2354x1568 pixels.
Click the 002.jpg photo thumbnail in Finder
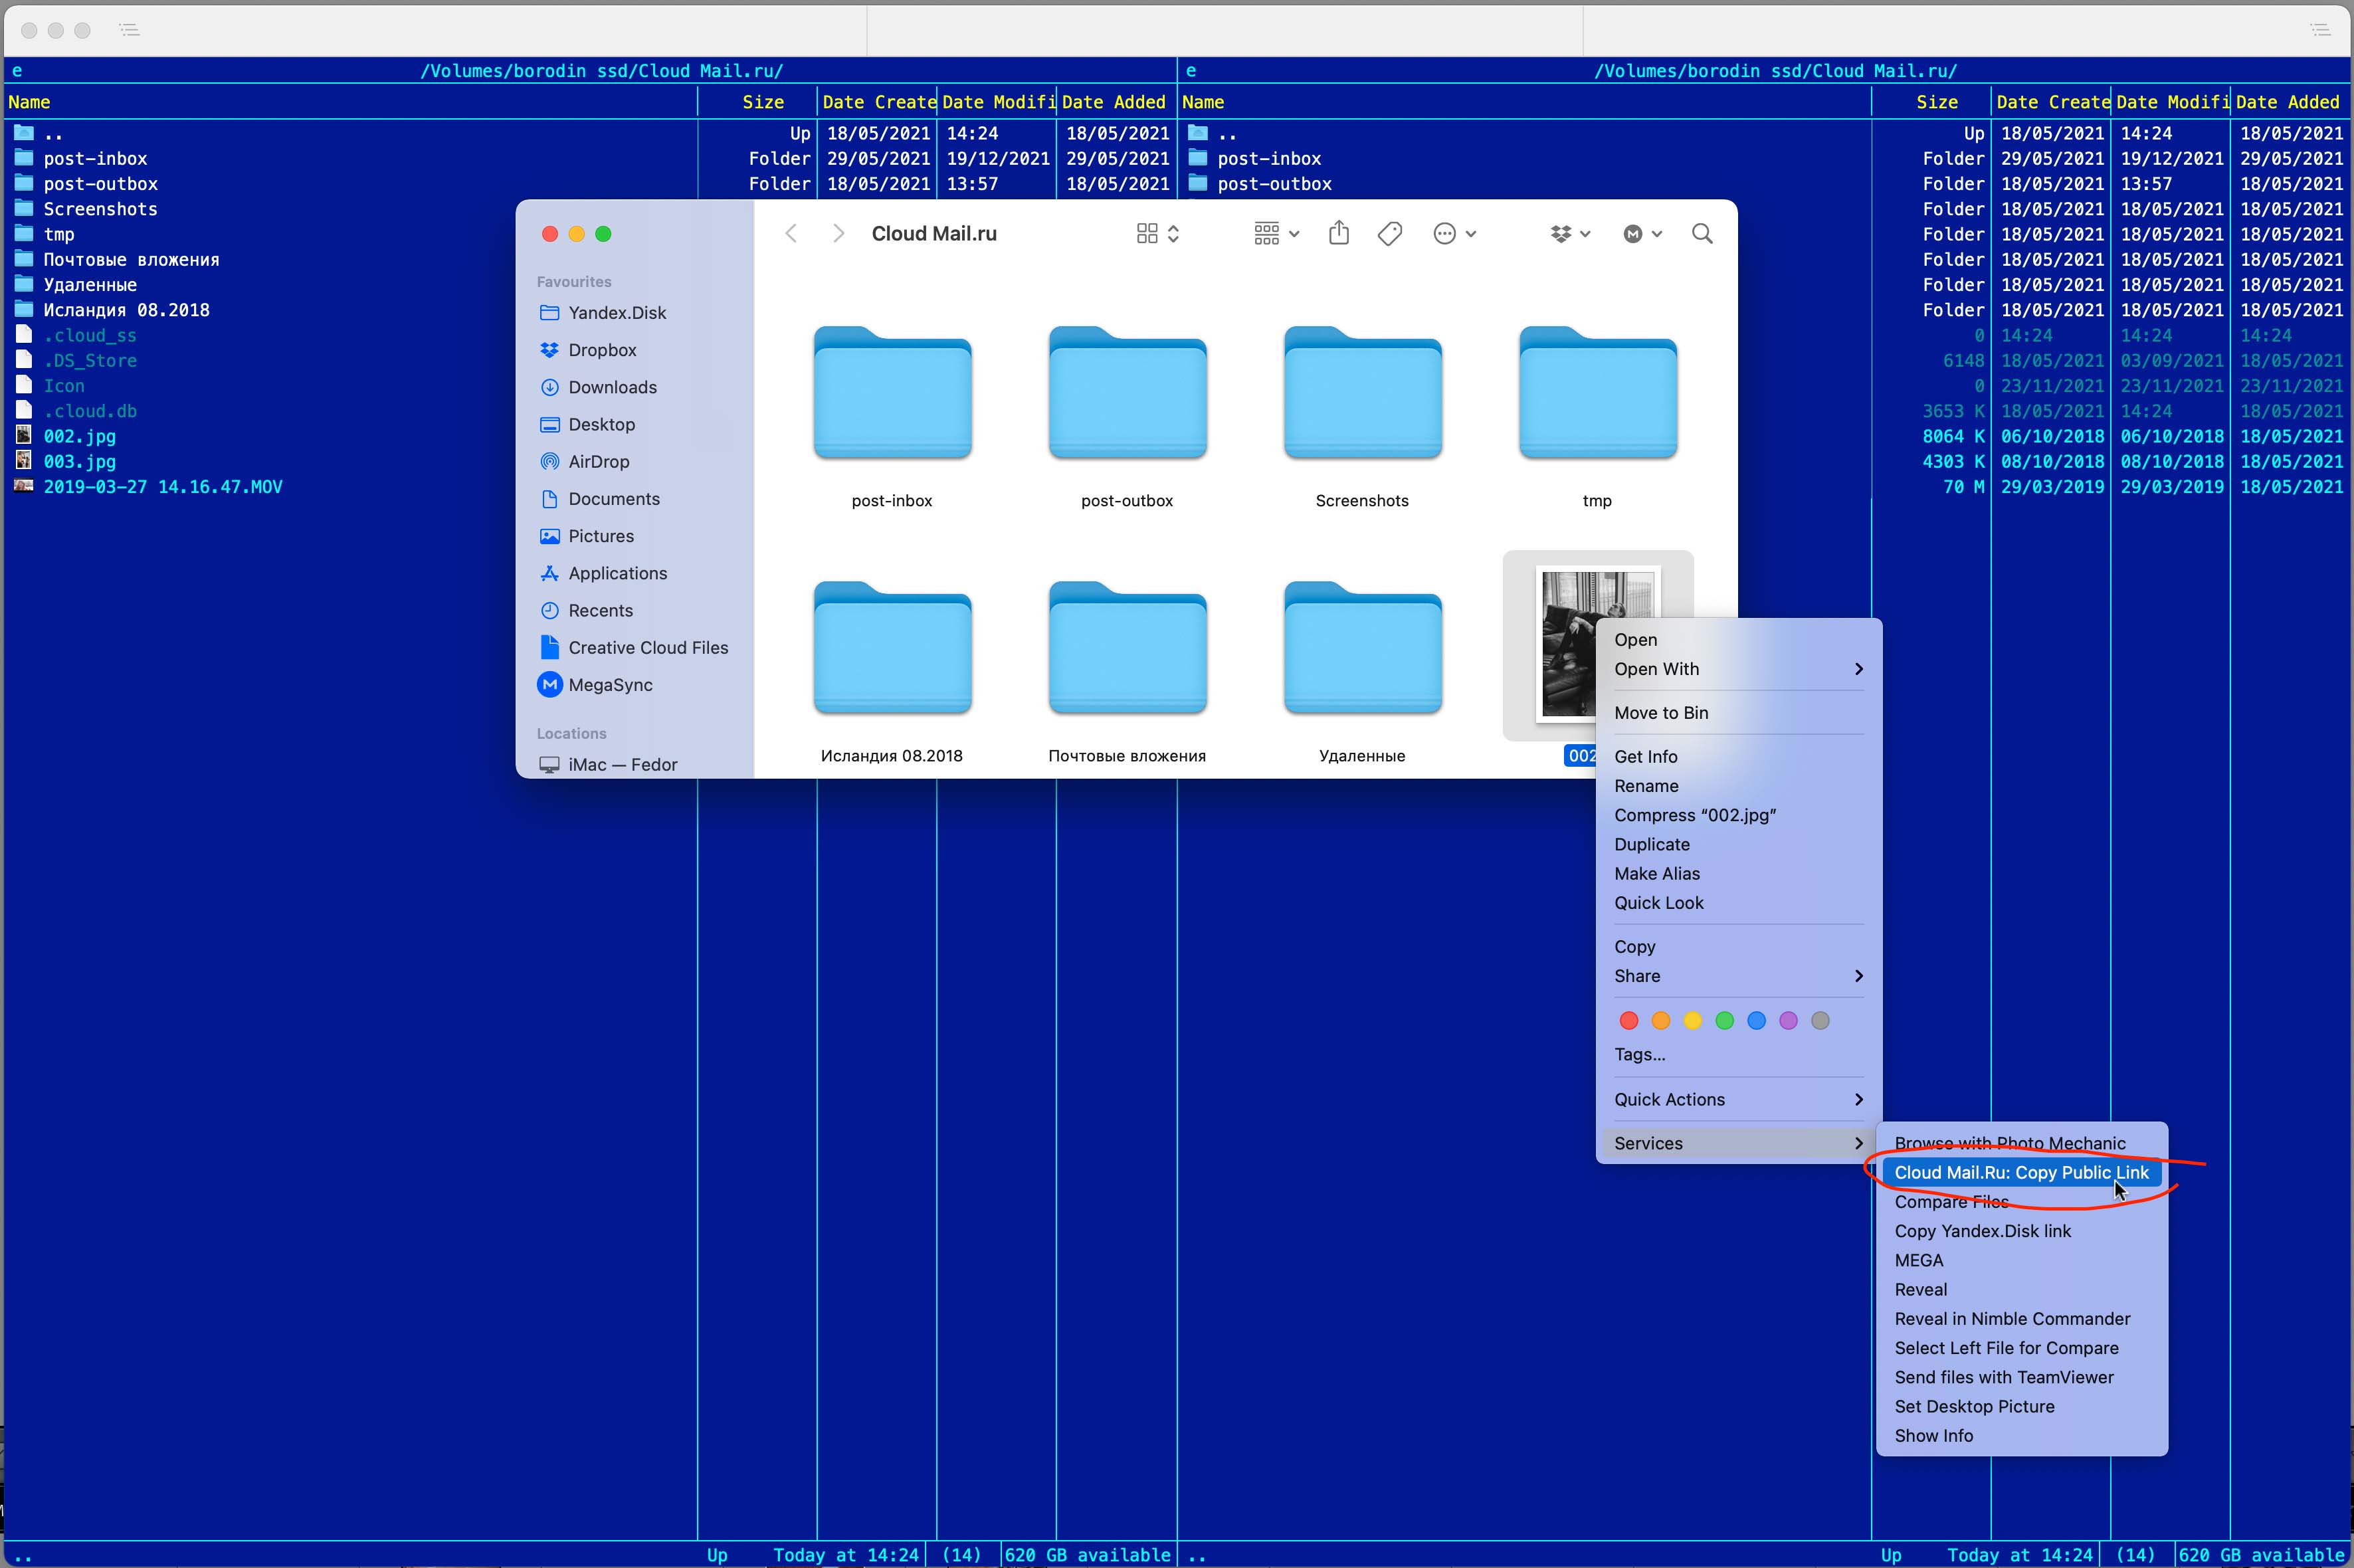click(x=1568, y=644)
